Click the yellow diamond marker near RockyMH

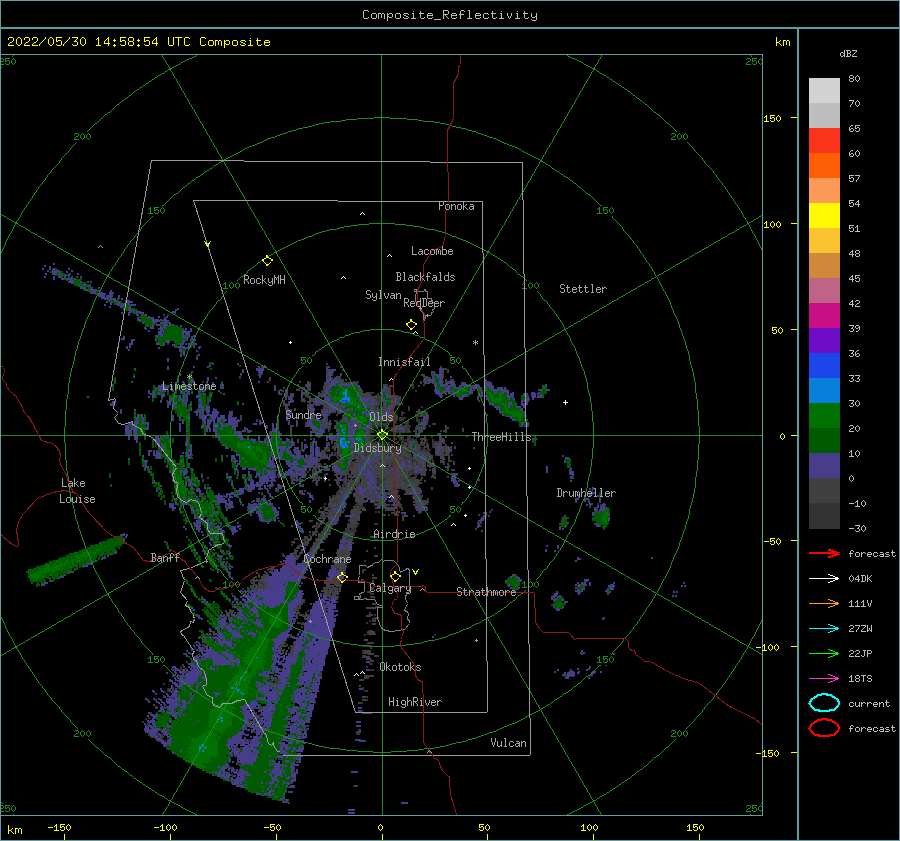(267, 261)
